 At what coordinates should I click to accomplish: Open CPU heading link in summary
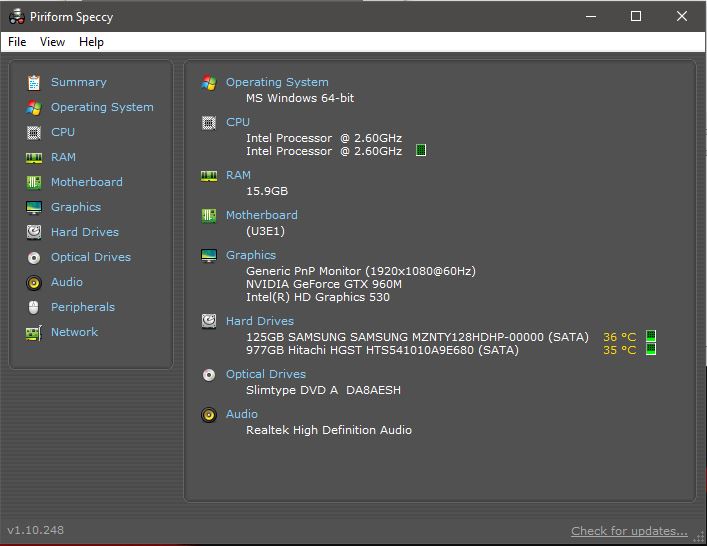coord(238,122)
